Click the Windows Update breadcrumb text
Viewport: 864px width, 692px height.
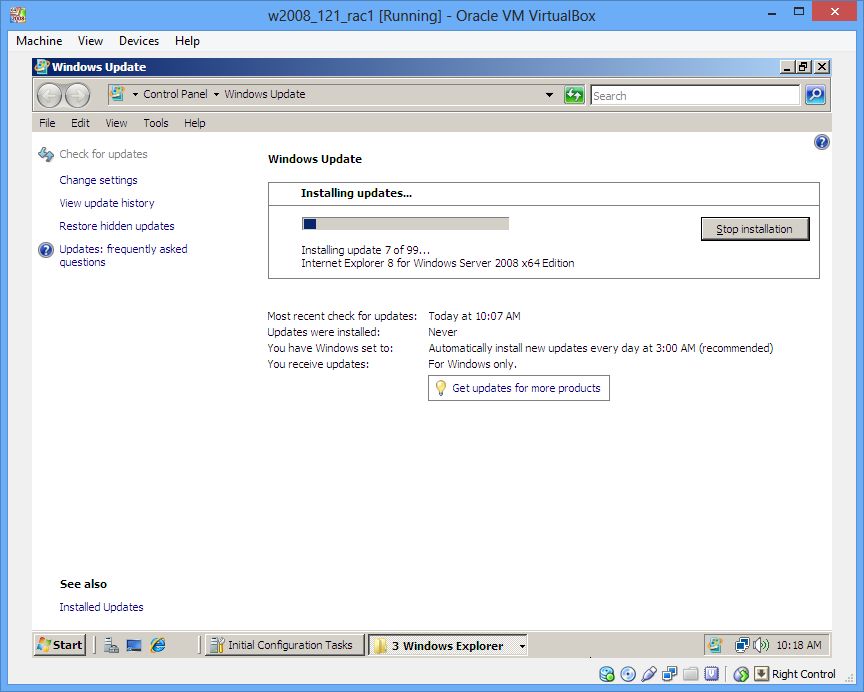(x=264, y=94)
